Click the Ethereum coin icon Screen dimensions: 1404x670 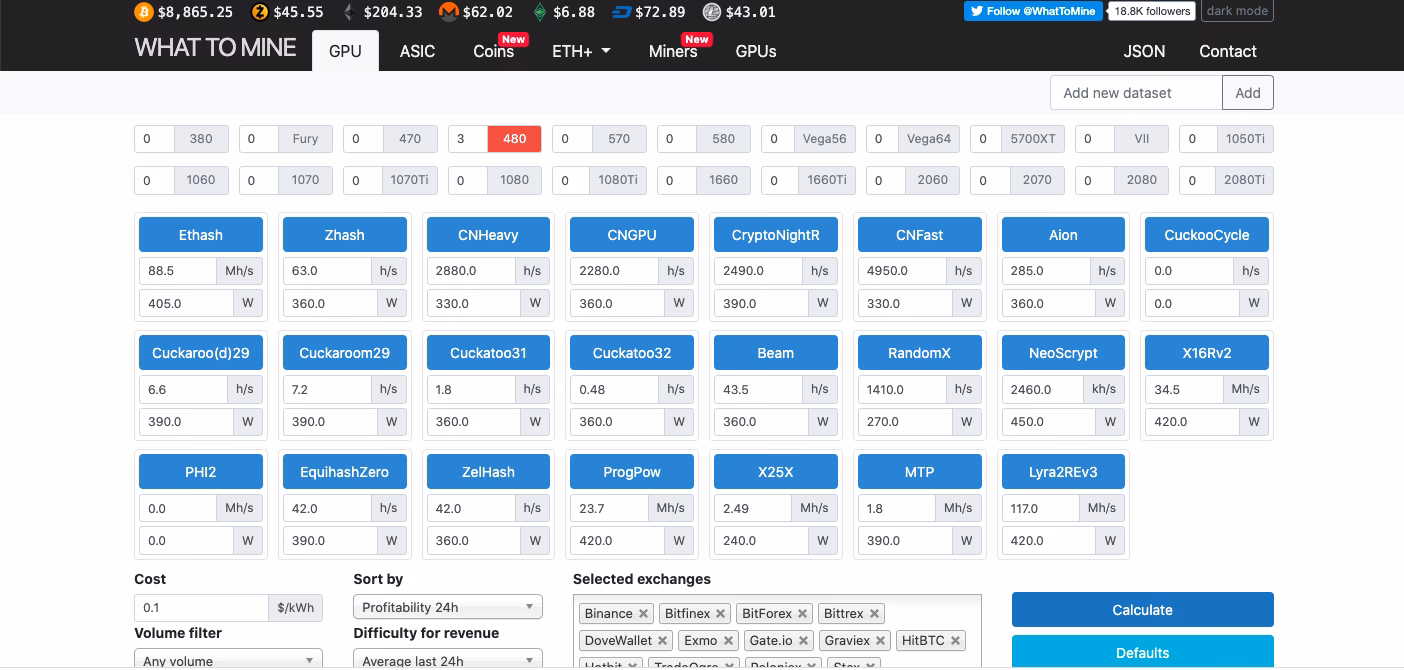point(349,12)
